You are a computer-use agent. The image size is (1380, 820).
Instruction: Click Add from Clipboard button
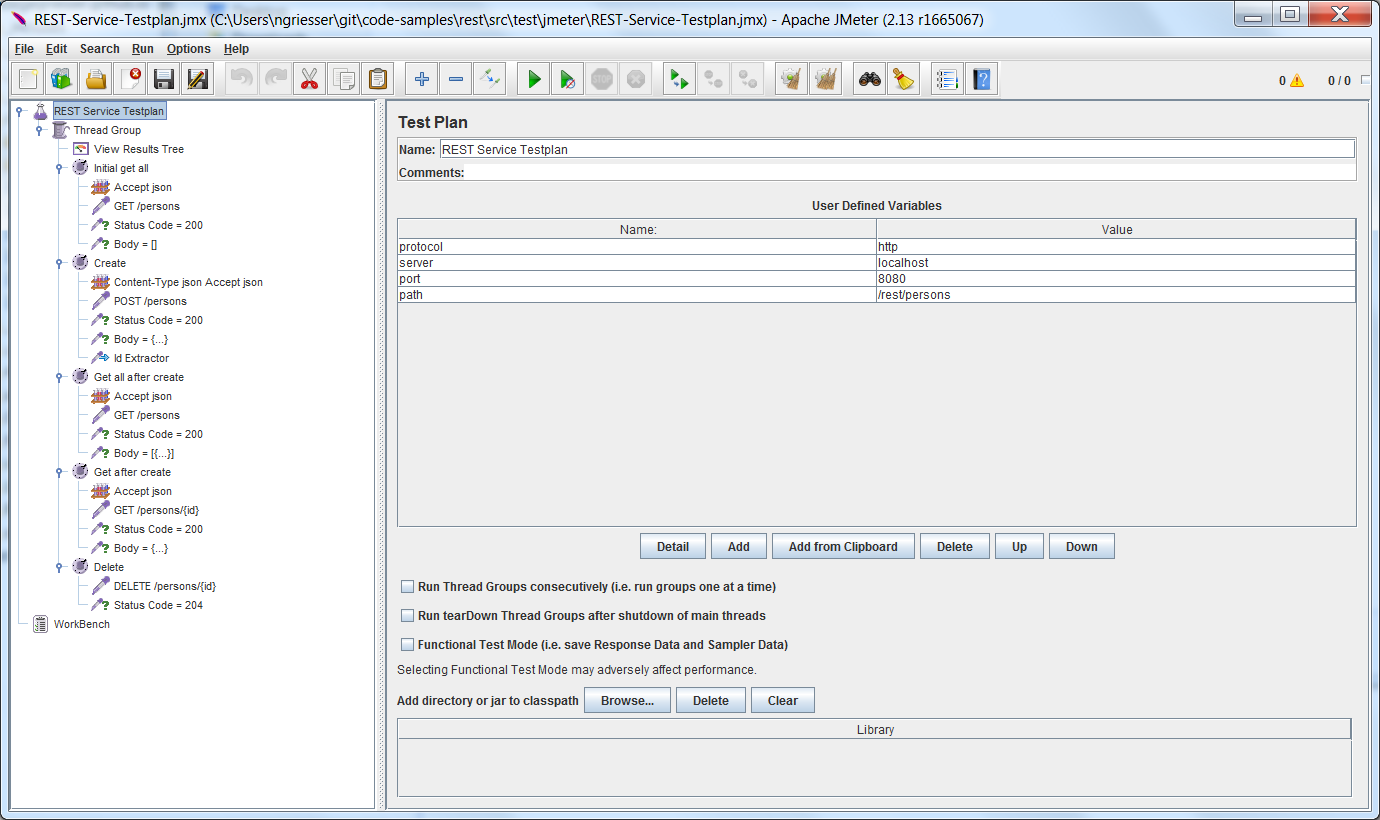843,546
